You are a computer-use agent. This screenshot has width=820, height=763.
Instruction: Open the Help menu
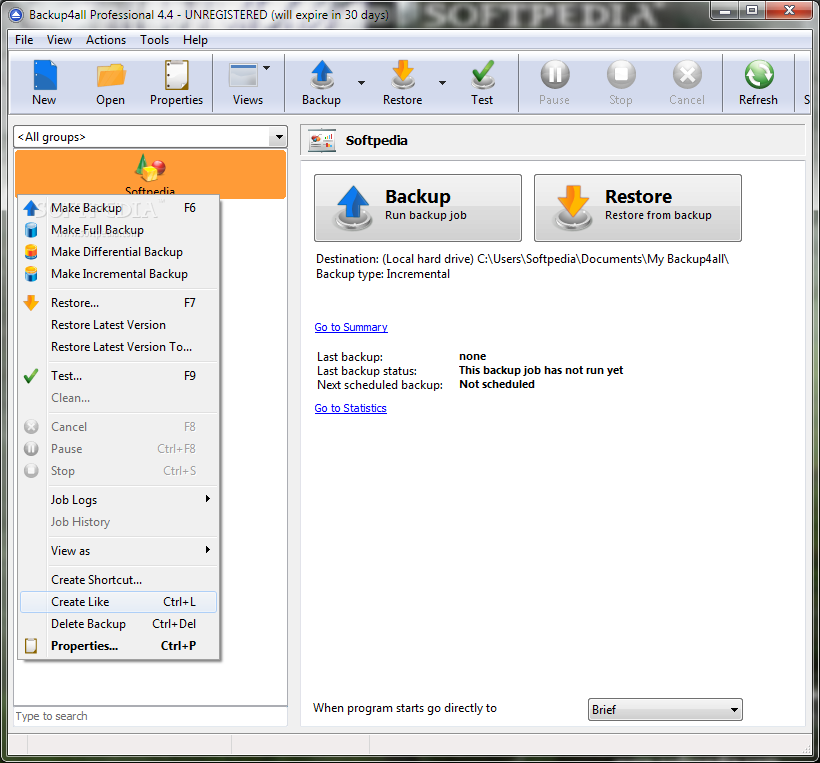pyautogui.click(x=195, y=40)
